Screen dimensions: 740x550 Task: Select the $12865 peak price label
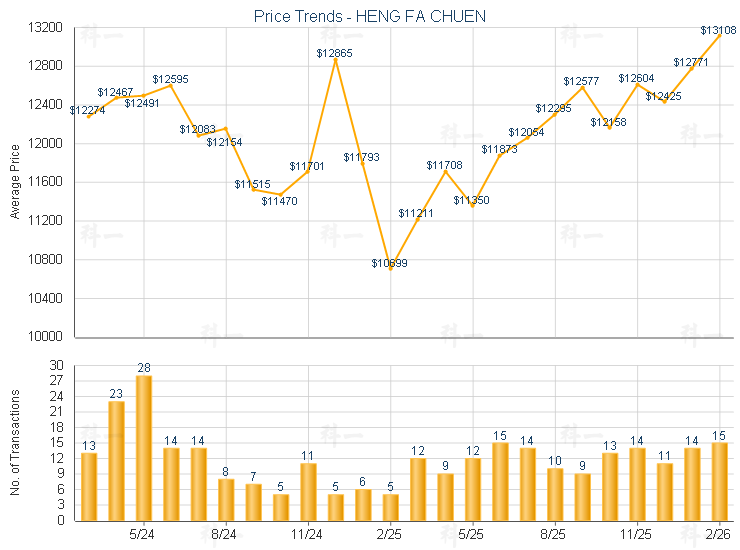pos(334,52)
